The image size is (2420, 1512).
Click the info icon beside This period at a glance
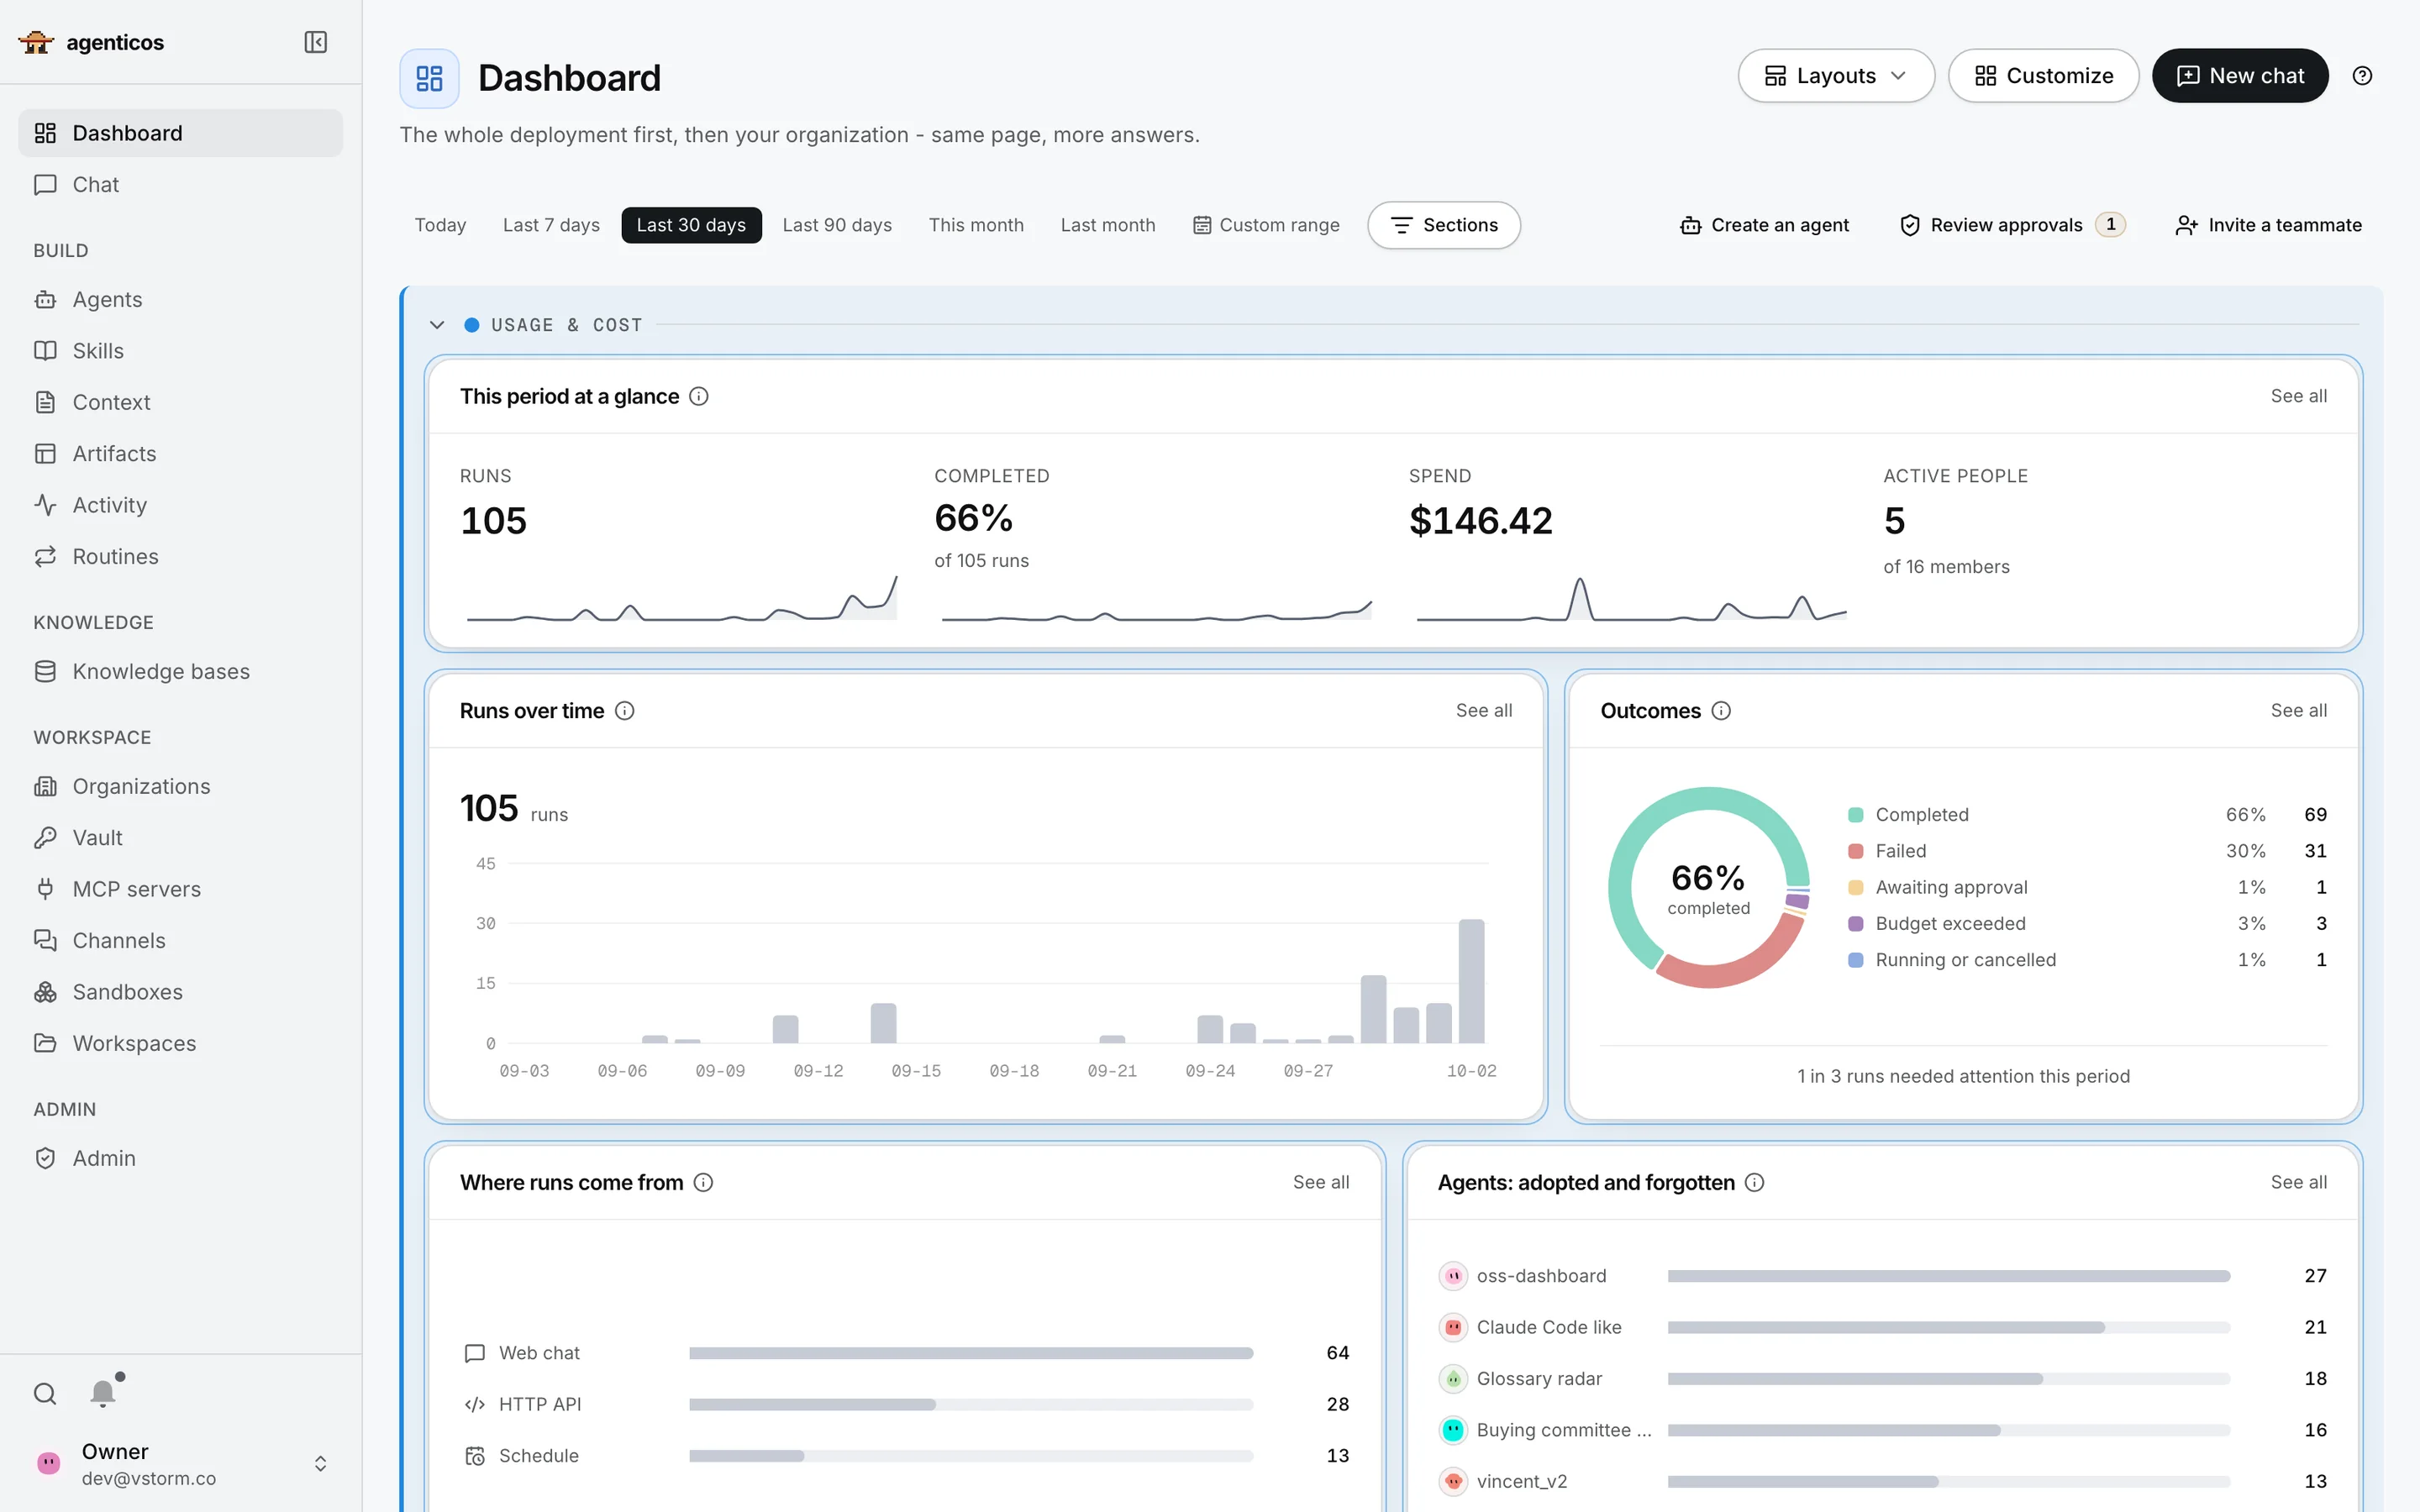pos(699,396)
